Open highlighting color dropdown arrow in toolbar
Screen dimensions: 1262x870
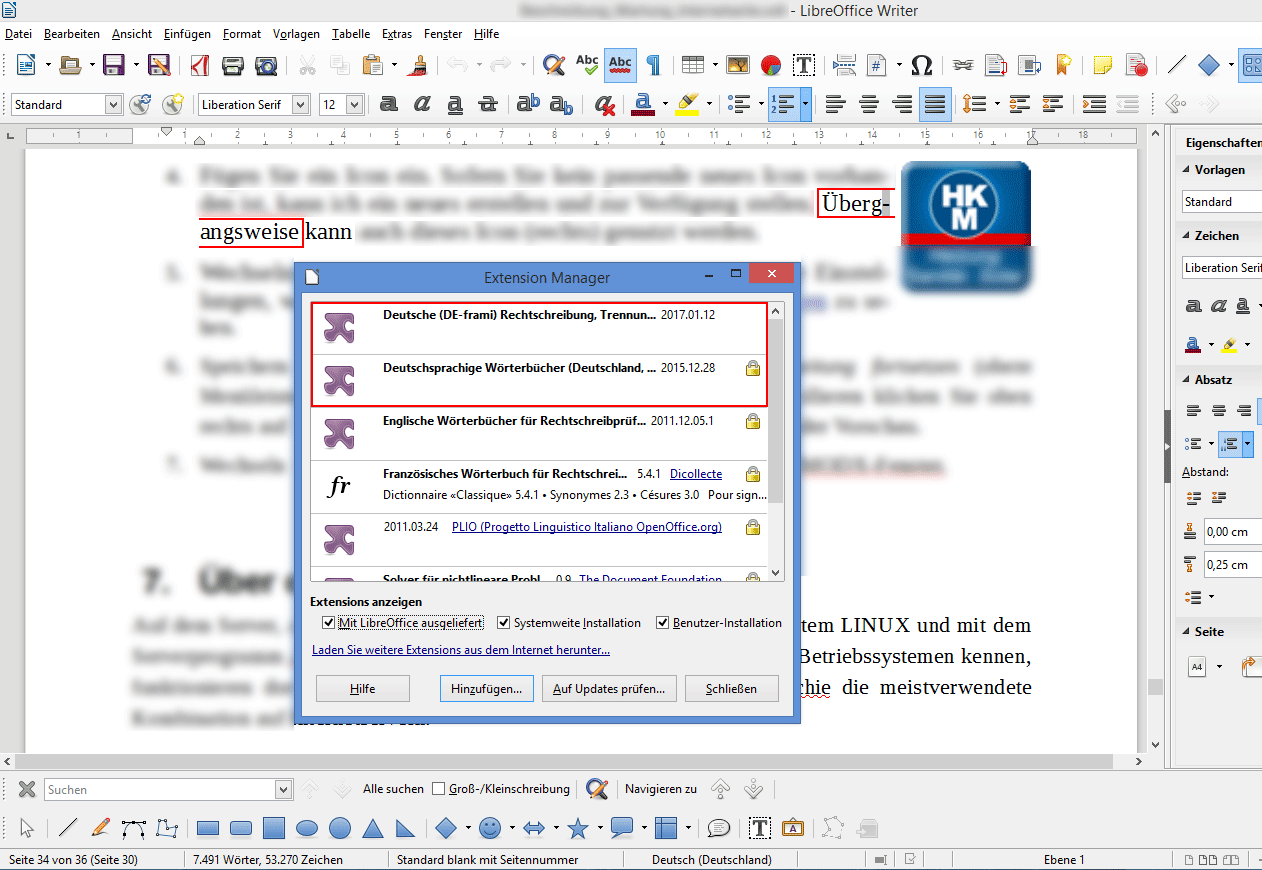709,104
